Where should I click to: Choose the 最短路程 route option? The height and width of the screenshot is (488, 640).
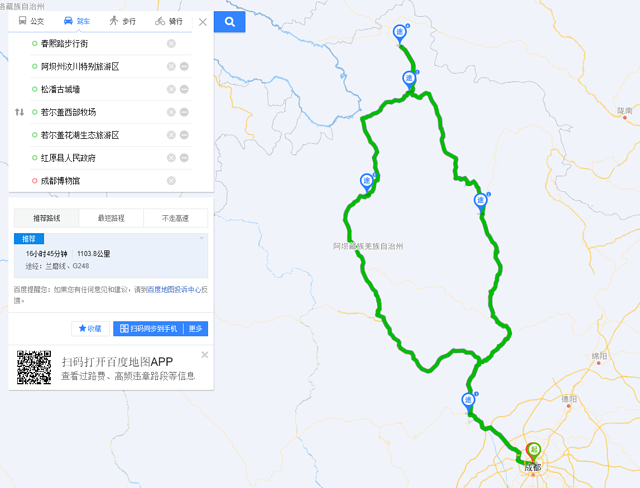point(111,218)
